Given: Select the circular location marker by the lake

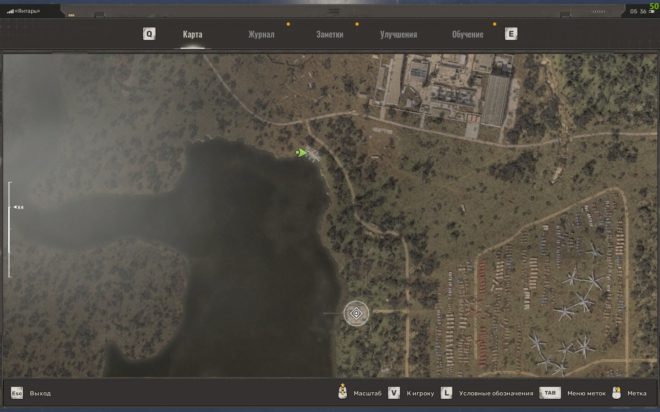Looking at the screenshot, I should 356,313.
